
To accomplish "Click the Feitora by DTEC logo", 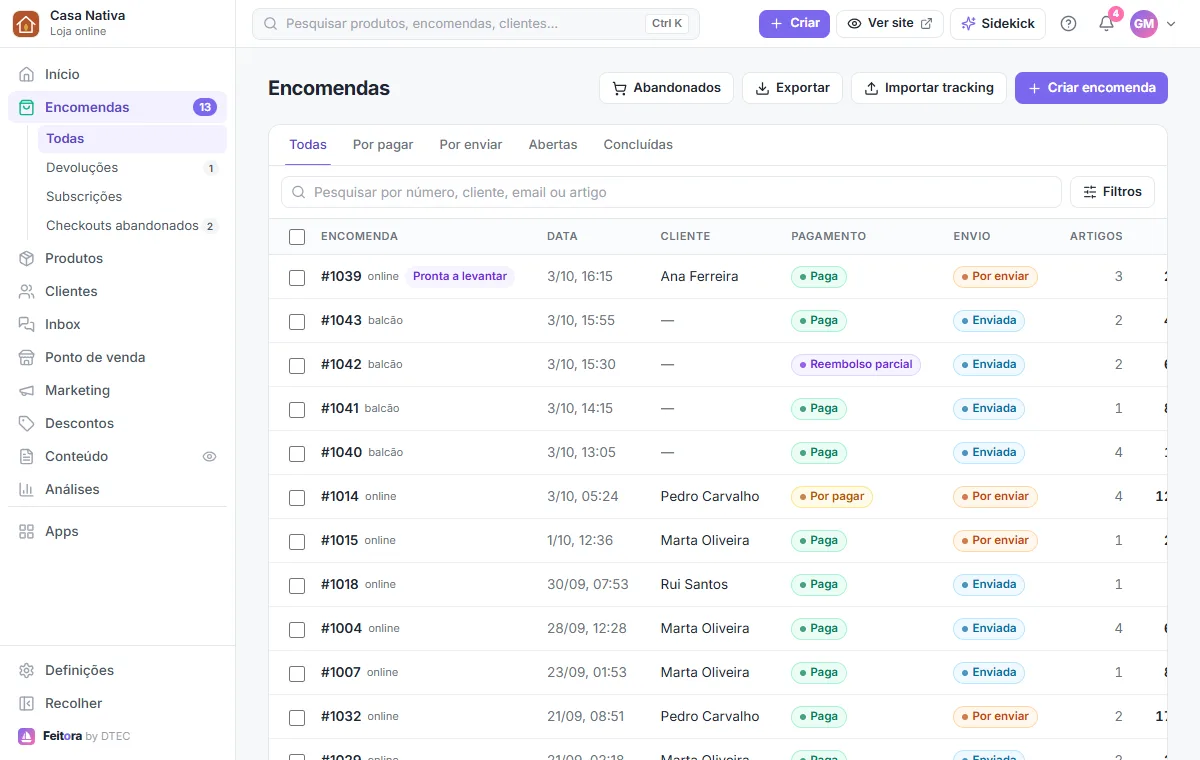I will tap(74, 736).
